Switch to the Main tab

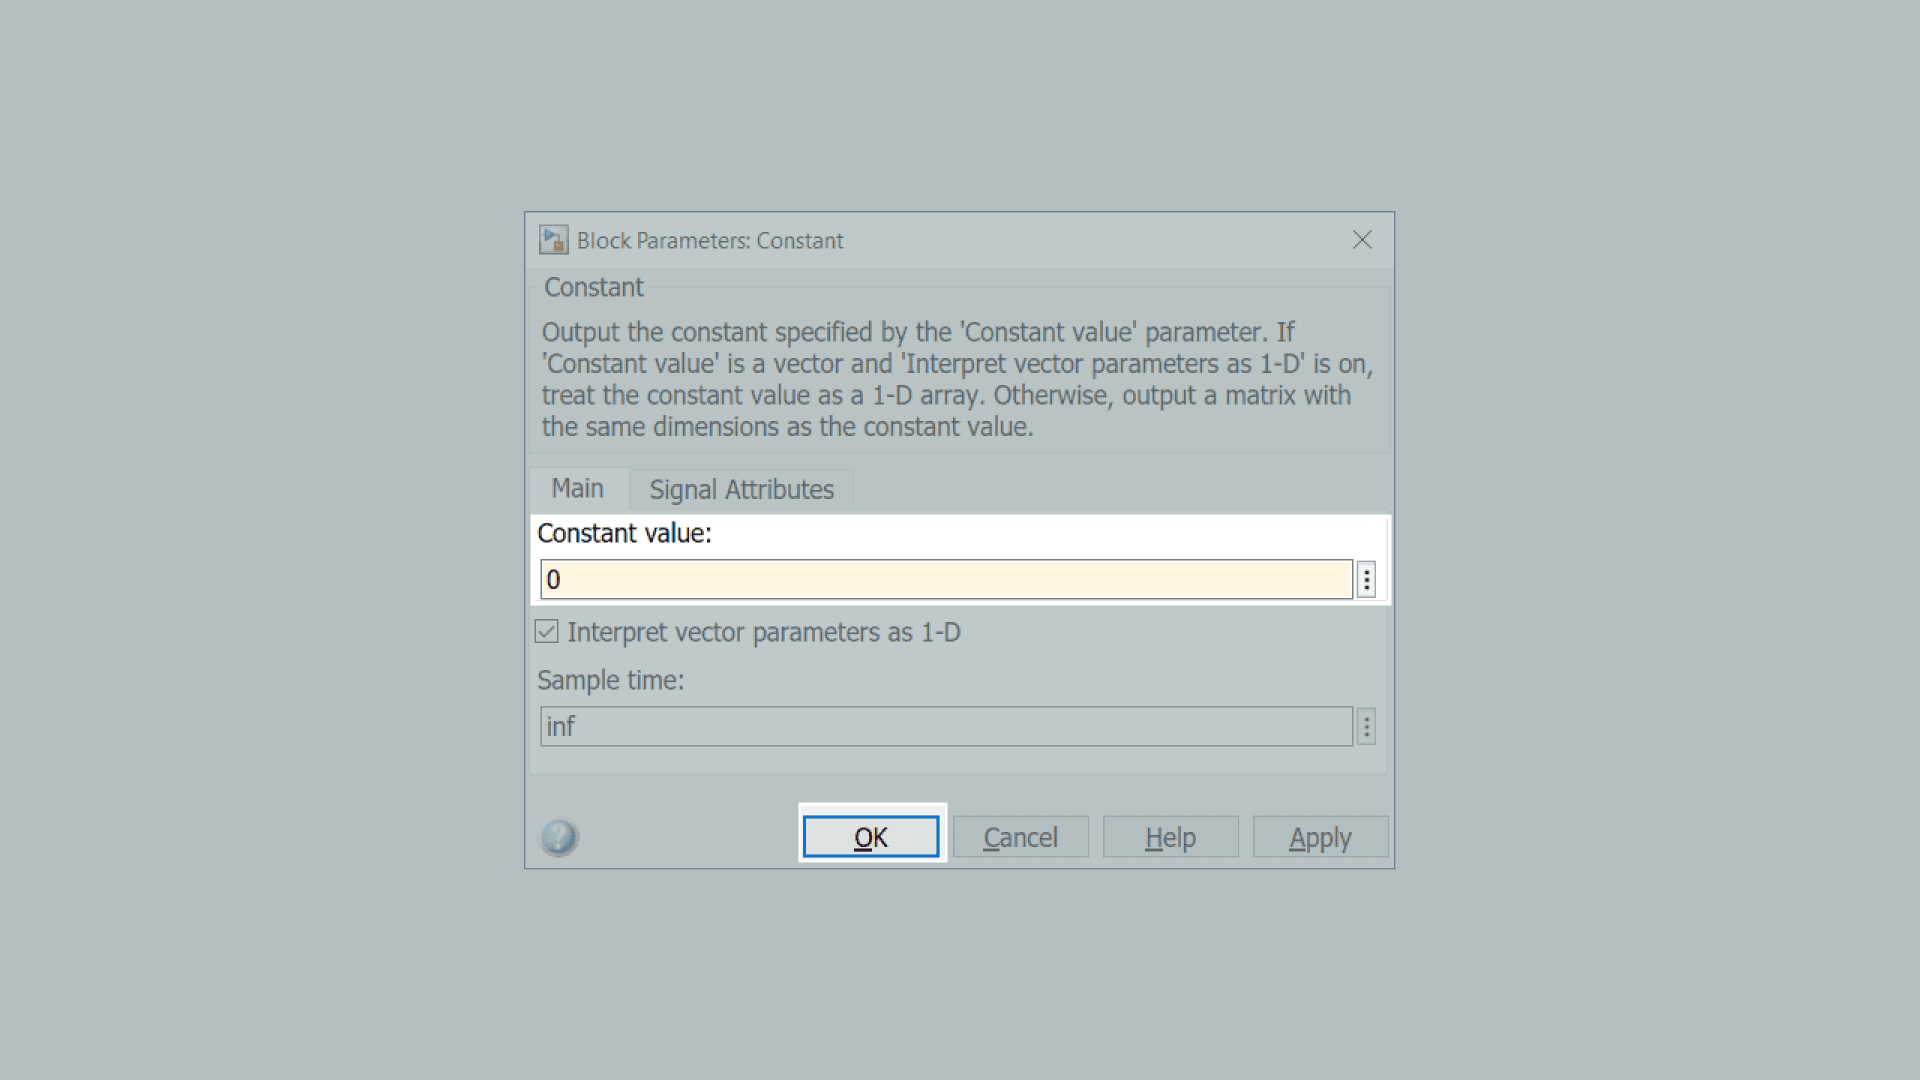578,489
